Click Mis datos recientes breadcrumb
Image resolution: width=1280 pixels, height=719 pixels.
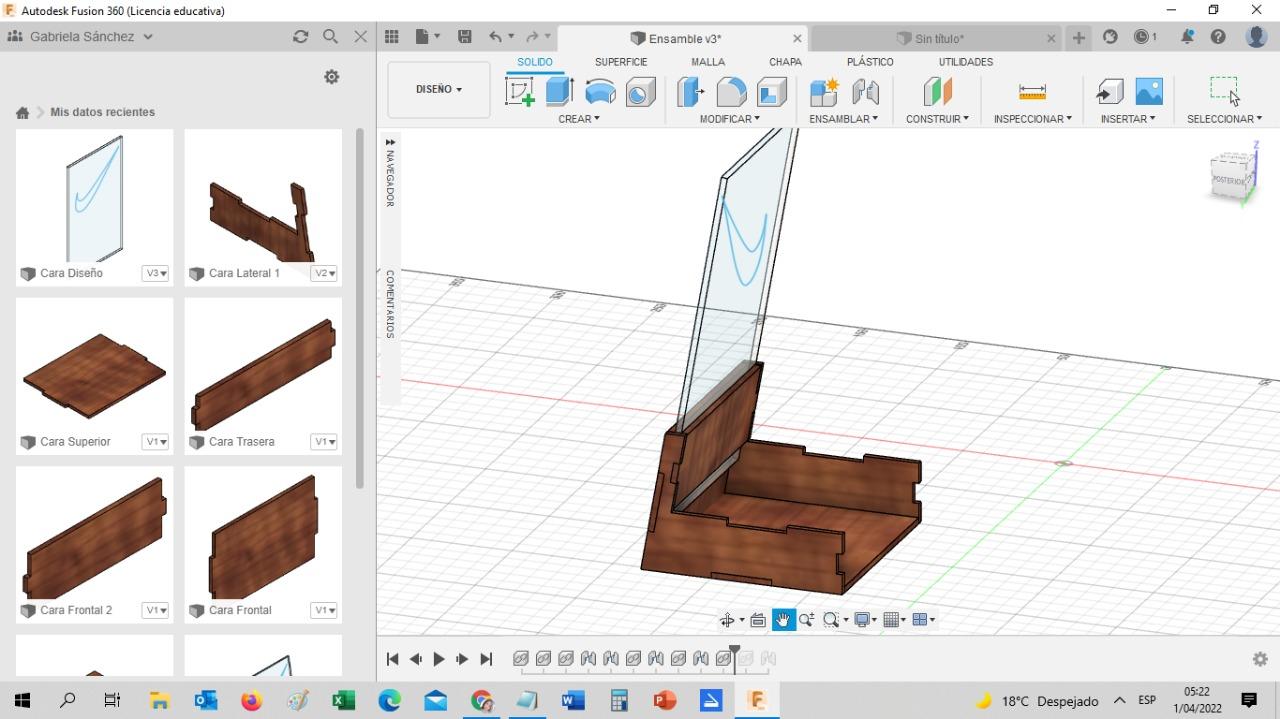click(102, 112)
